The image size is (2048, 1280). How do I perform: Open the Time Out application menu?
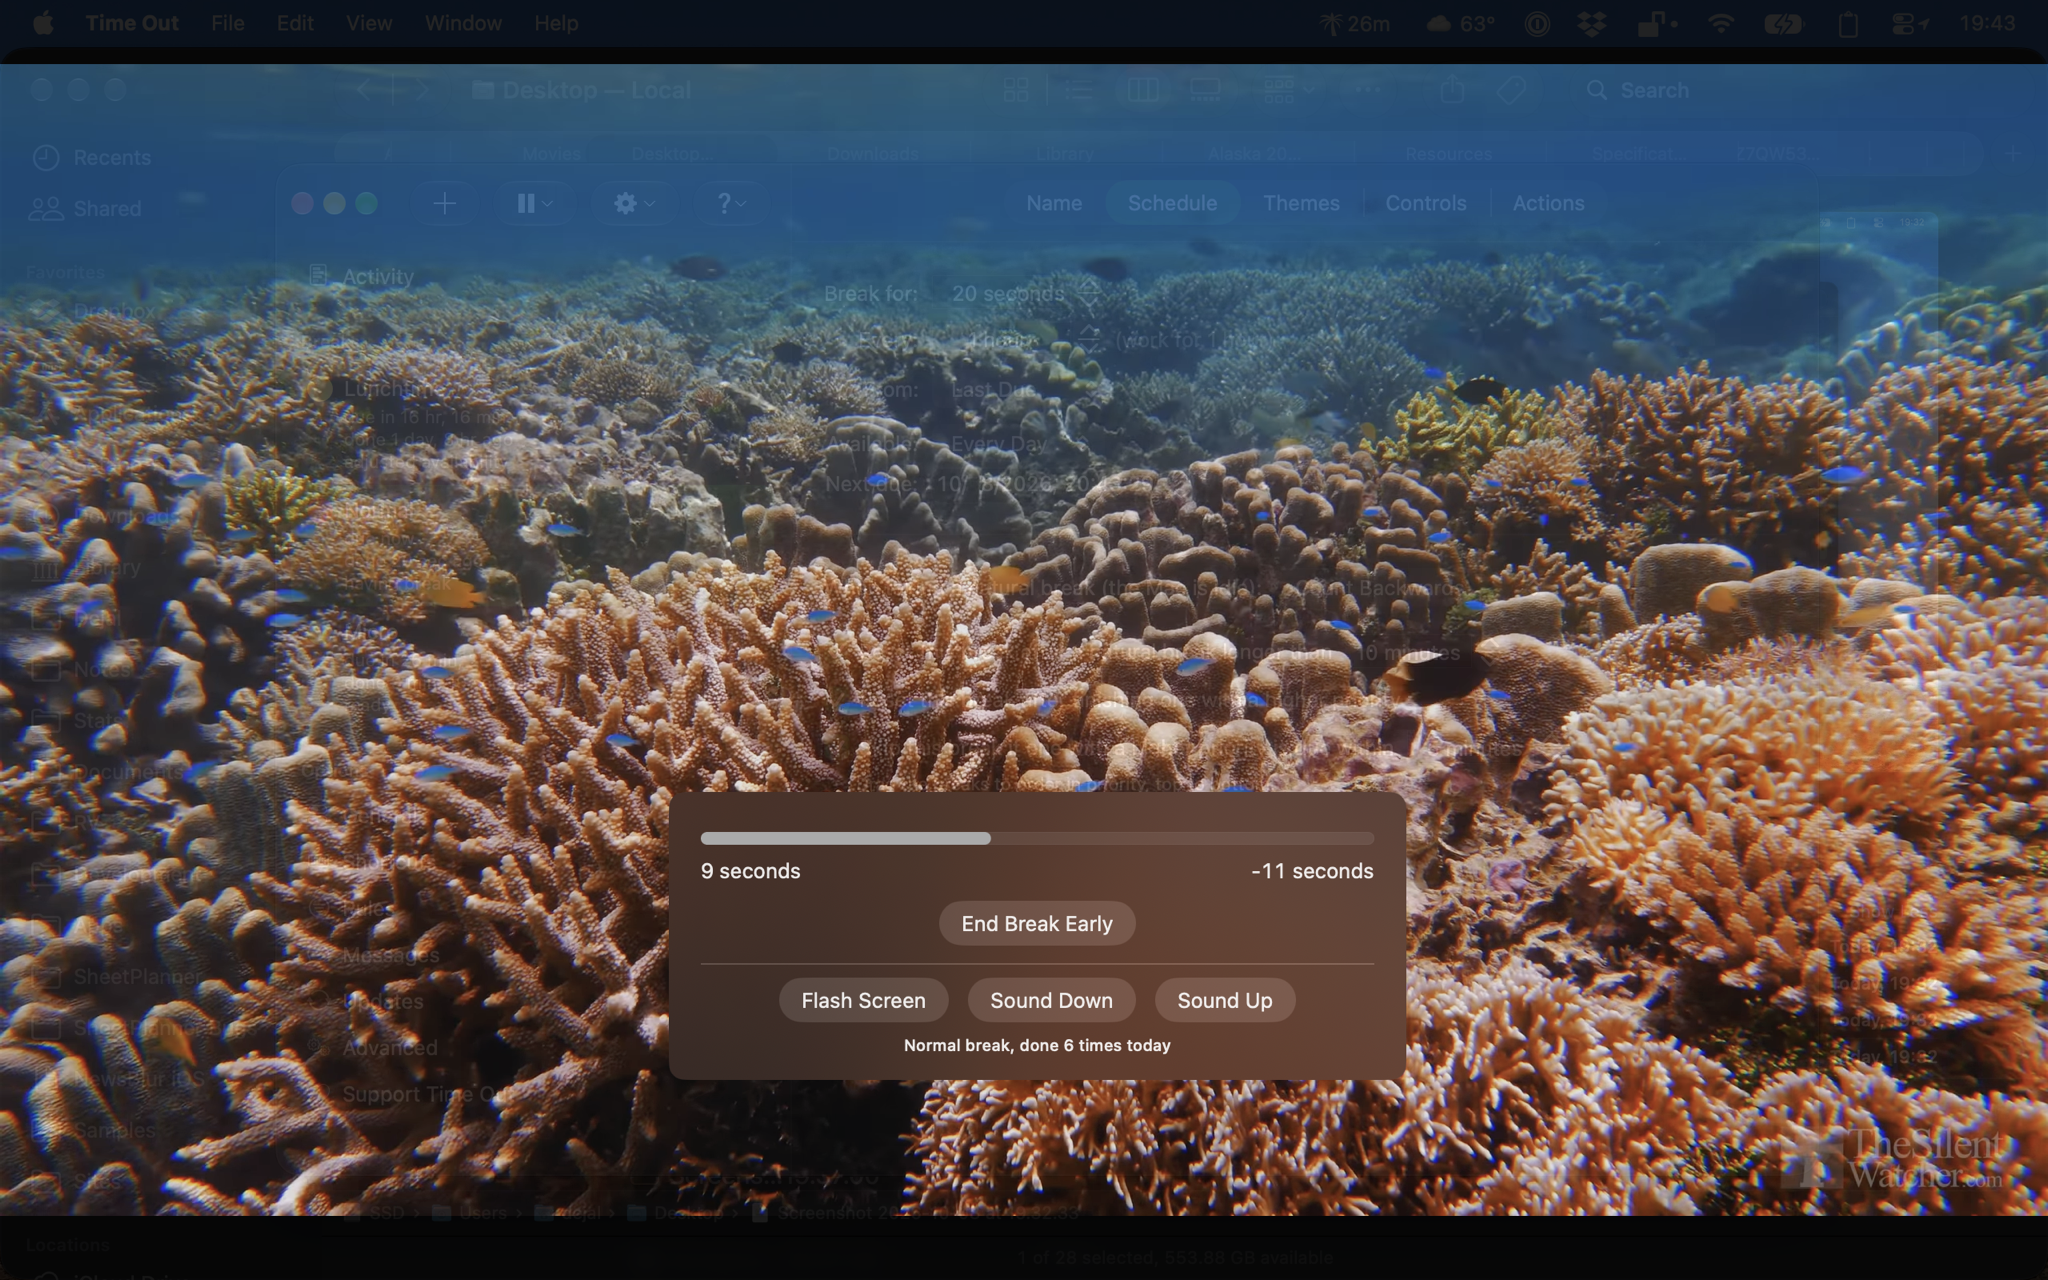click(132, 23)
